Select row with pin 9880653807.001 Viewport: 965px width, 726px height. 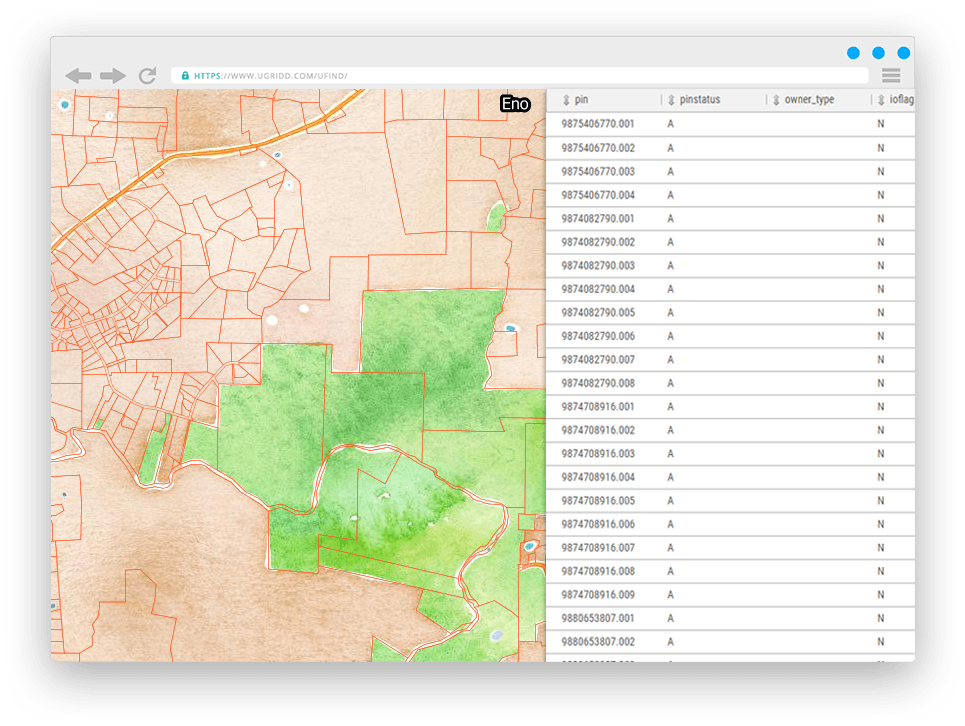click(x=598, y=619)
